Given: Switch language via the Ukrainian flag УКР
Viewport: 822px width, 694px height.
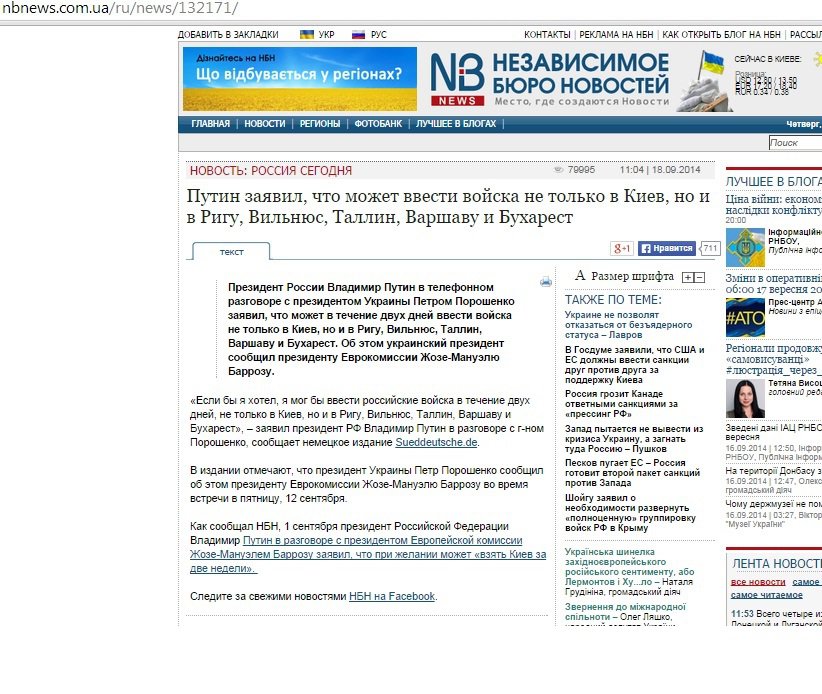Looking at the screenshot, I should pyautogui.click(x=317, y=34).
